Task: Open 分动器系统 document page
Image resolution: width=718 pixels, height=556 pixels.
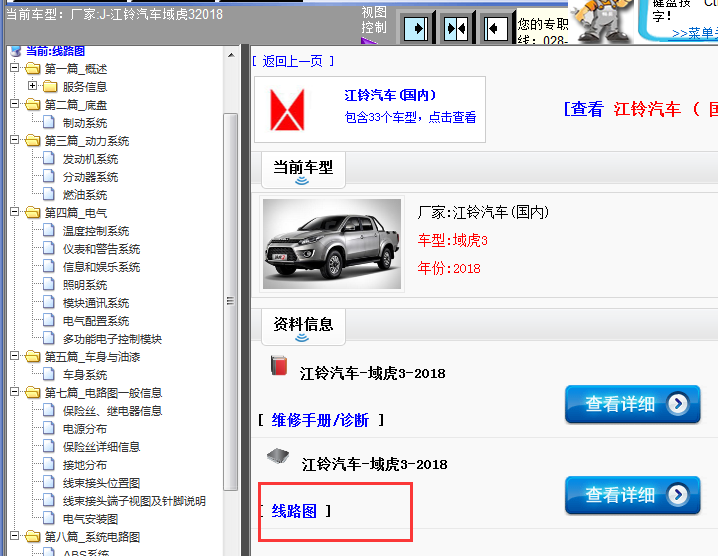Action: pyautogui.click(x=90, y=177)
